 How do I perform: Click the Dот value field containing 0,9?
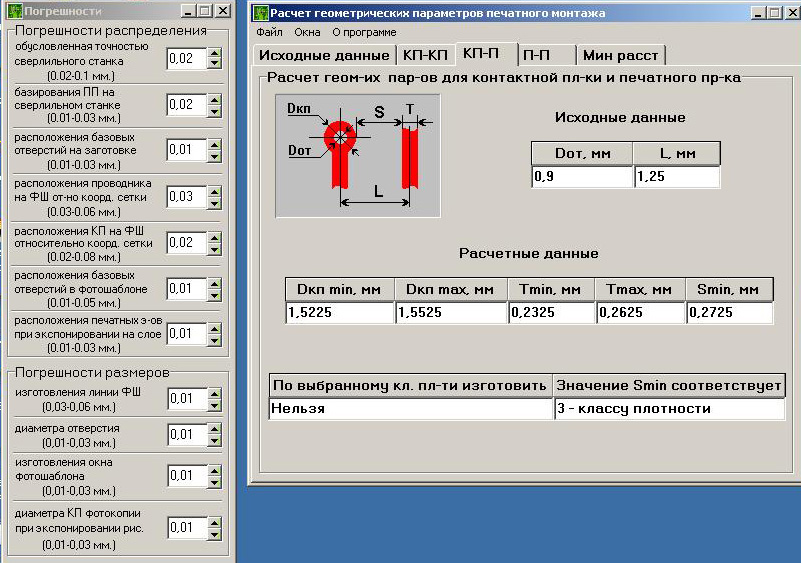click(x=581, y=177)
